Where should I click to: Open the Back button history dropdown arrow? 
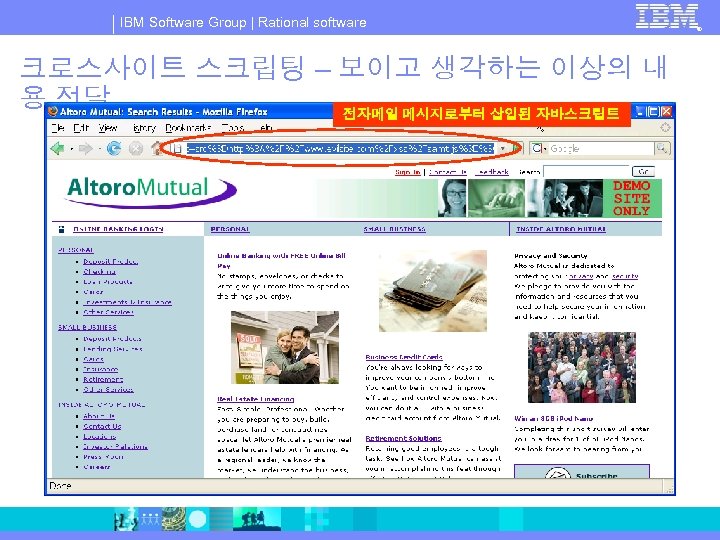point(72,149)
